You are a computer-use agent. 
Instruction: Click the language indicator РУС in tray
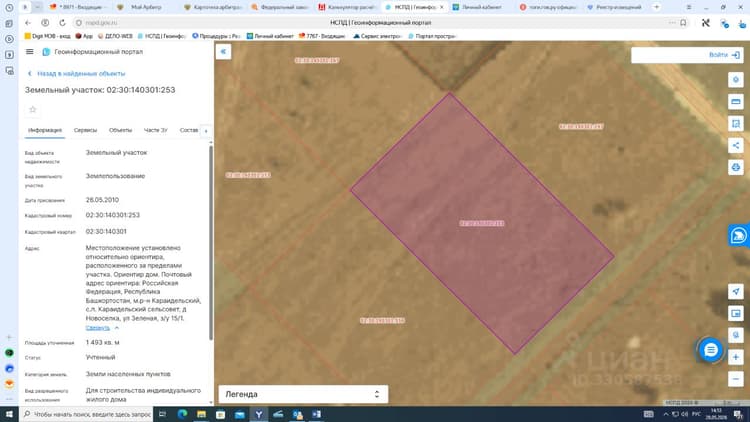point(696,414)
